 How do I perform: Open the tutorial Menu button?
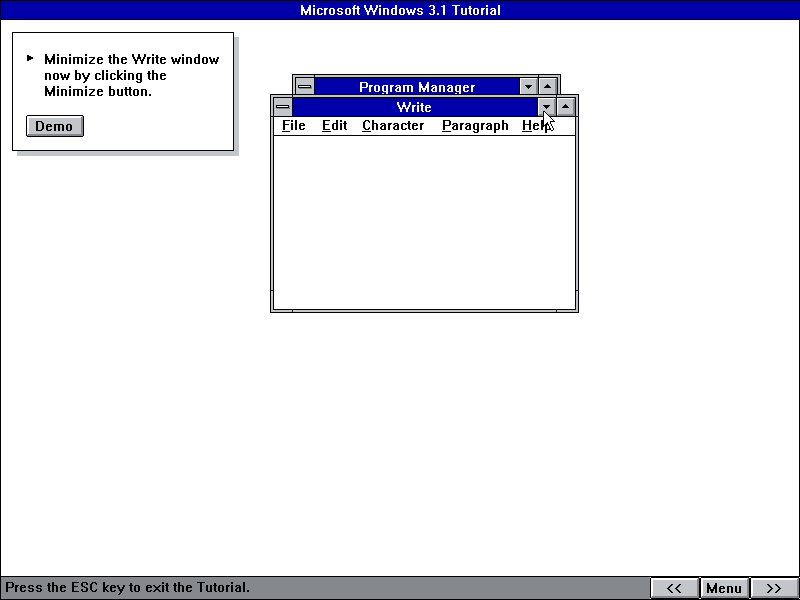point(723,588)
